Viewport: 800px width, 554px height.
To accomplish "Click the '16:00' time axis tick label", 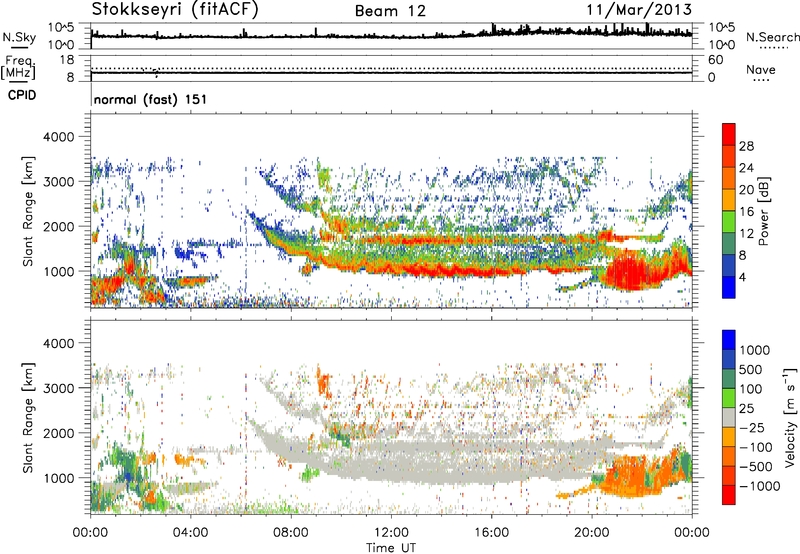I will [492, 533].
